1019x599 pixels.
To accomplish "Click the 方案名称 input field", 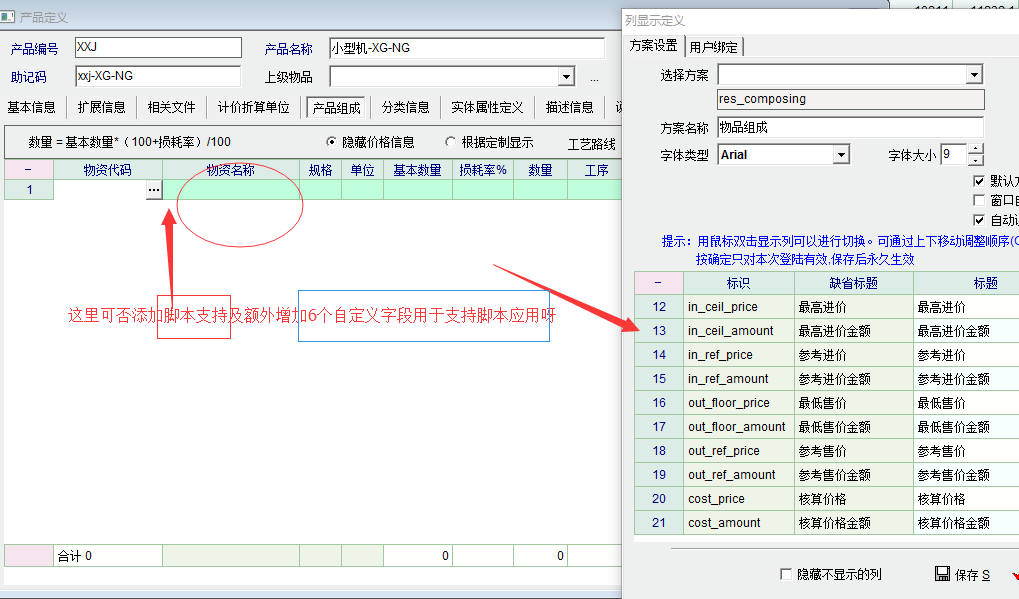I will click(850, 127).
